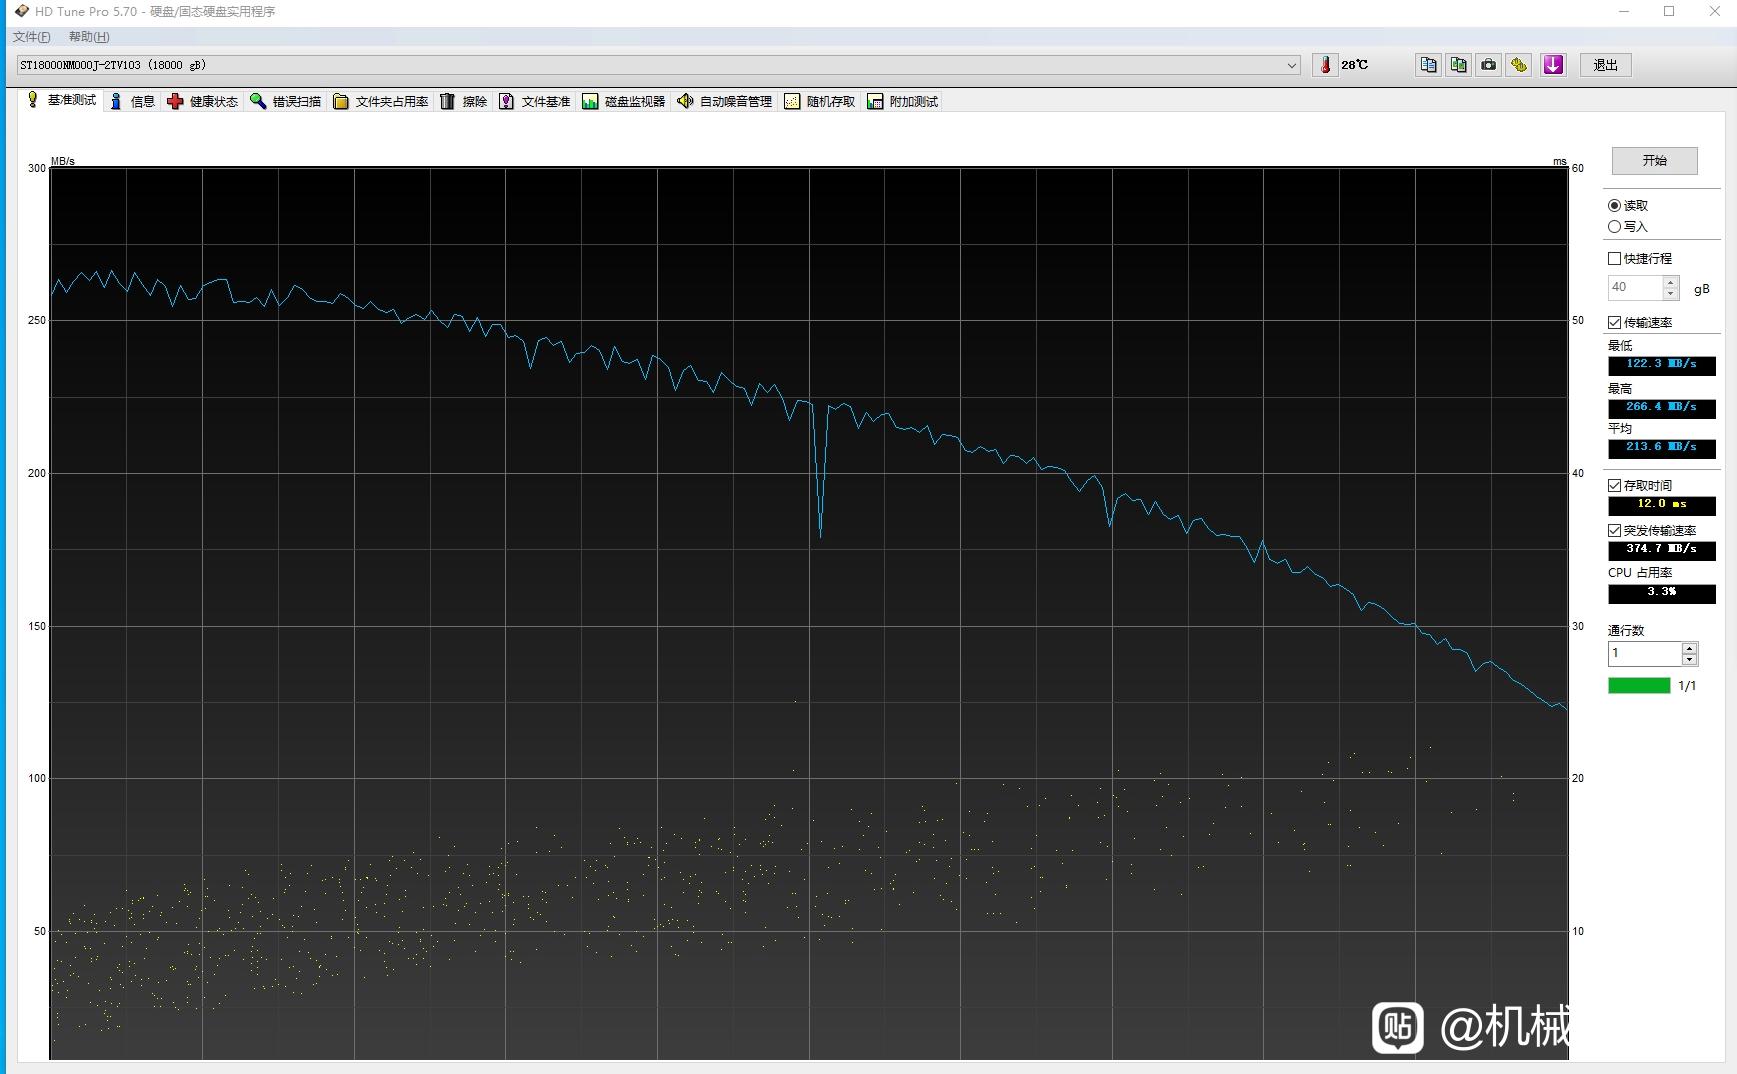Image resolution: width=1737 pixels, height=1074 pixels.
Task: Decrease the 通行数 pass count stepper
Action: [x=1690, y=659]
